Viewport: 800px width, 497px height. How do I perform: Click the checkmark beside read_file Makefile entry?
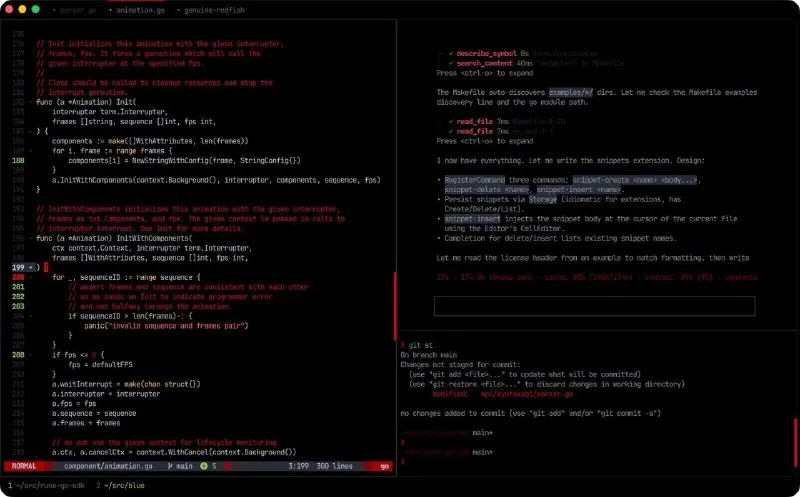coord(451,121)
